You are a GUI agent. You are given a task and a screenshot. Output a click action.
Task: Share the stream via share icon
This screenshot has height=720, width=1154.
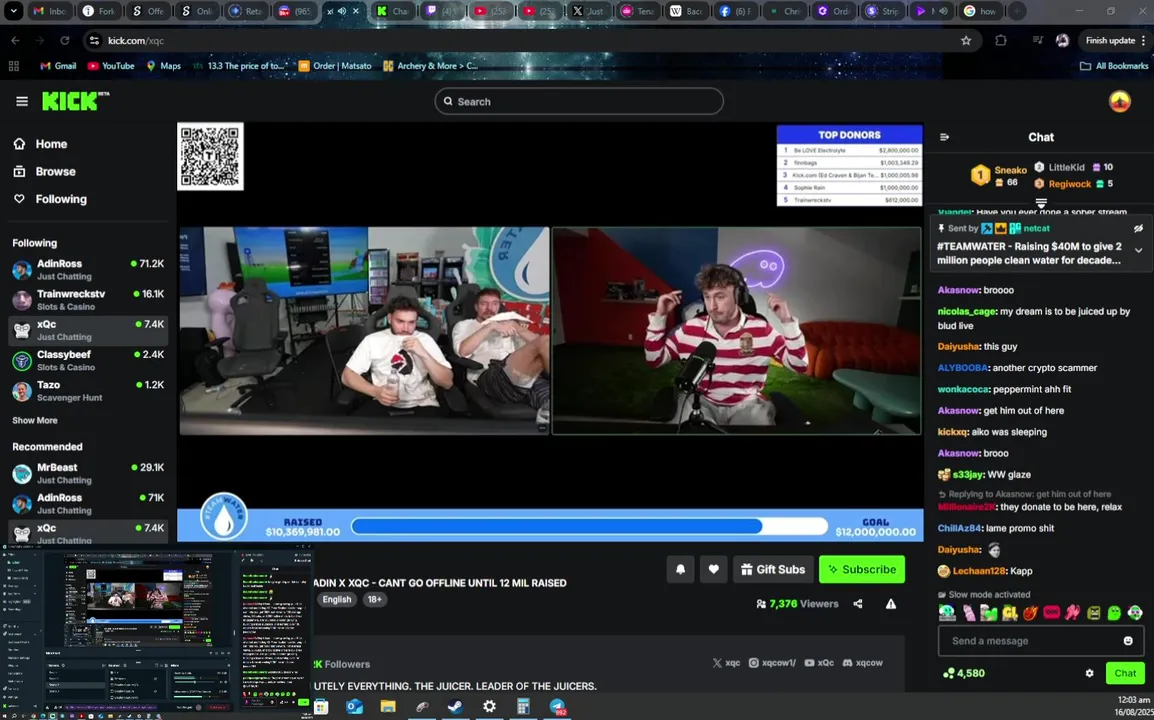point(857,604)
